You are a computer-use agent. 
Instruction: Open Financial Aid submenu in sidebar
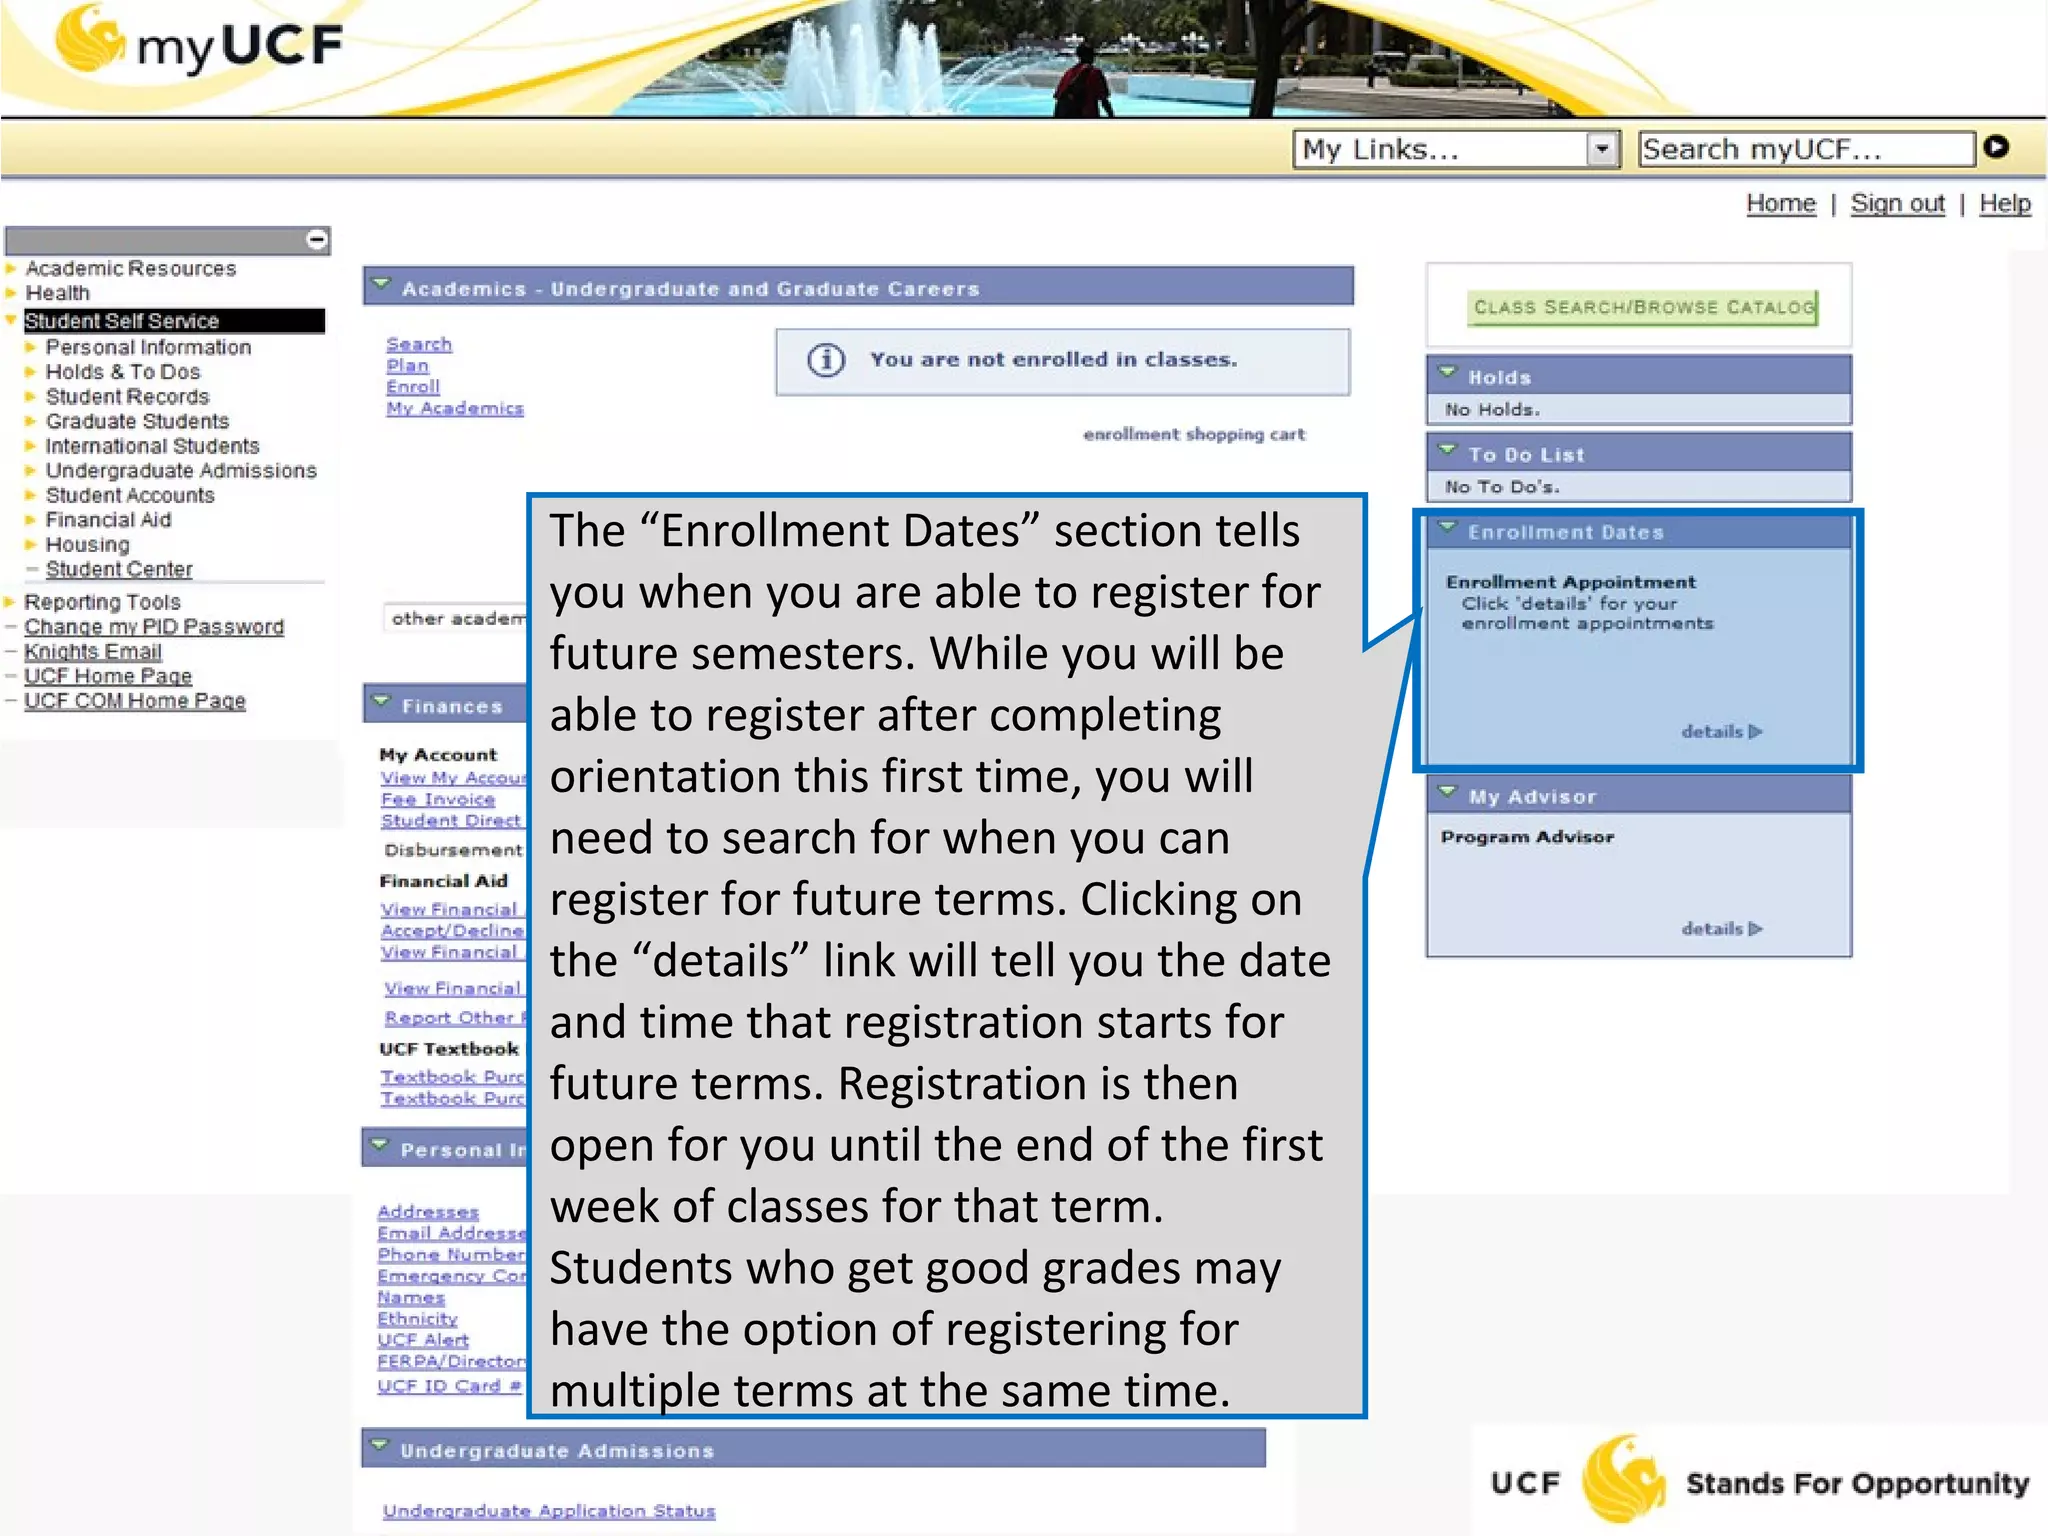pos(108,520)
